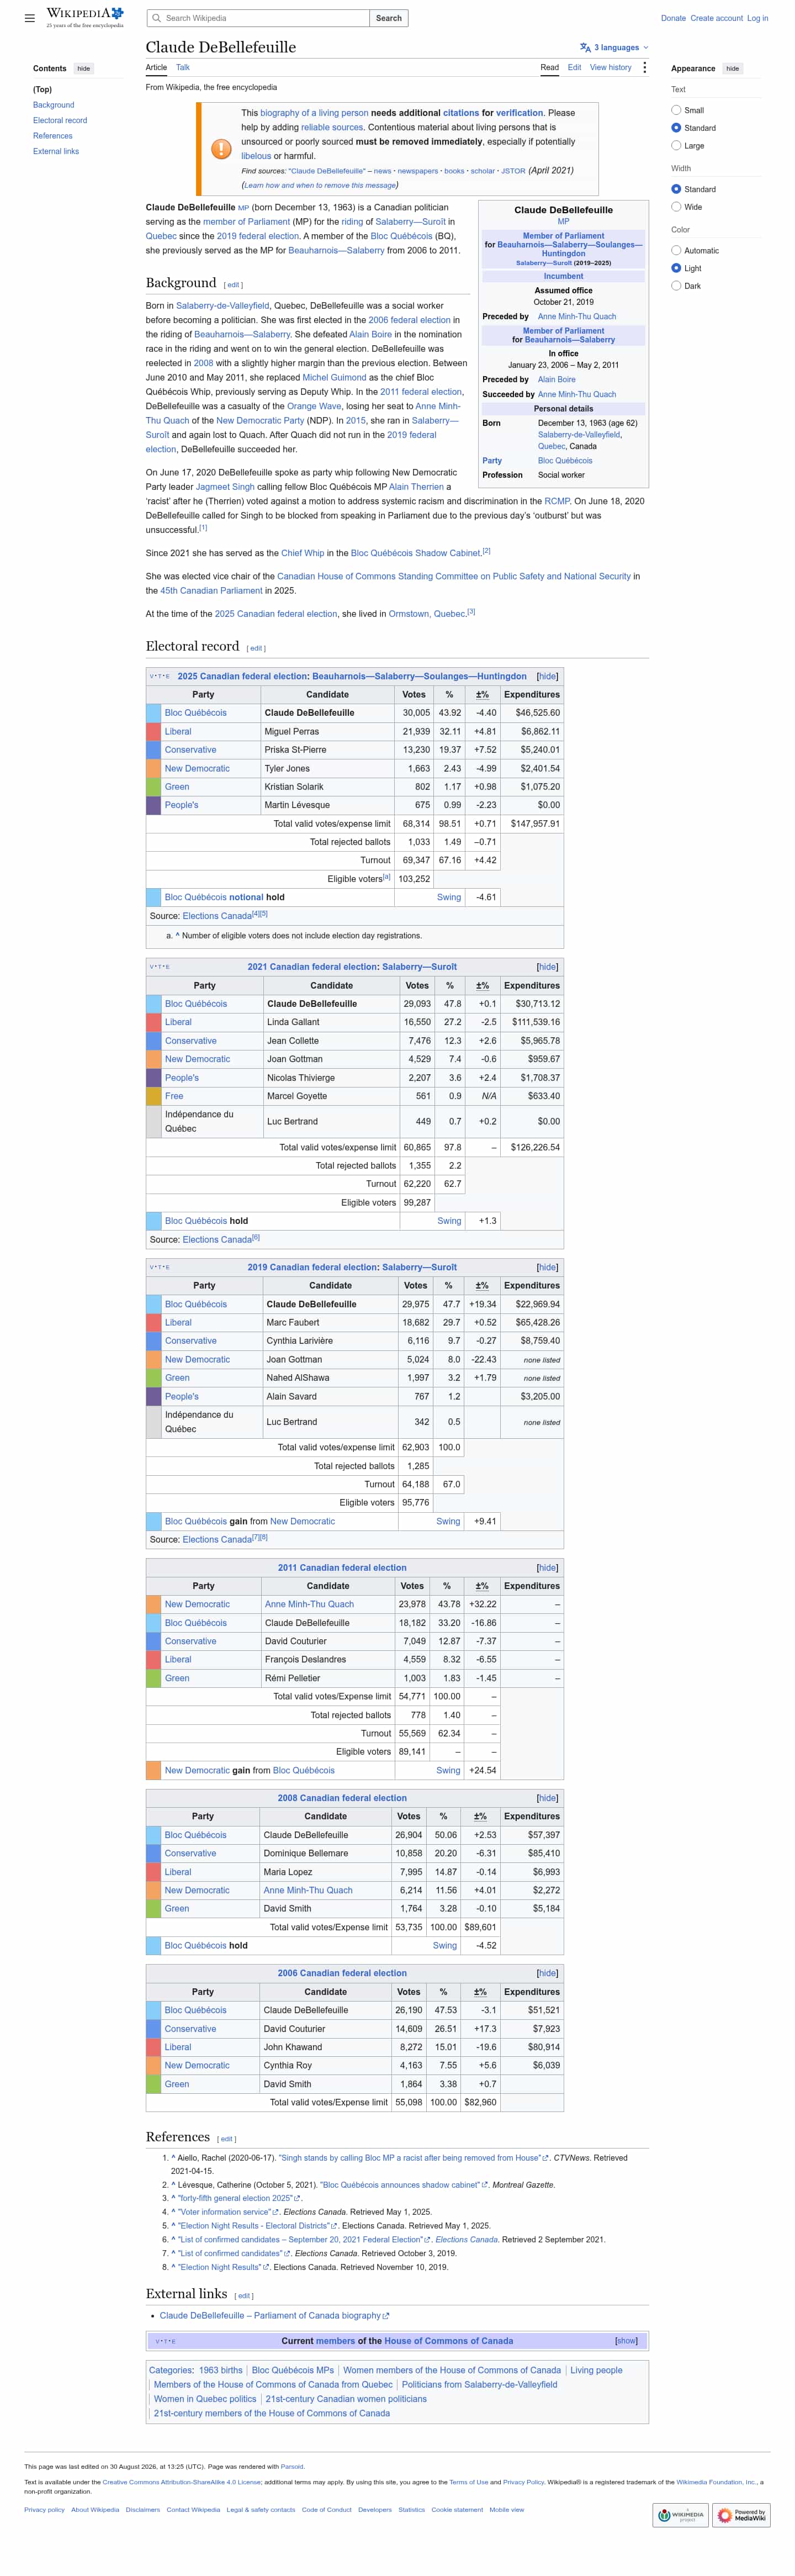The height and width of the screenshot is (2576, 795).
Task: Open the Jagmeet Singh link
Action: point(225,487)
